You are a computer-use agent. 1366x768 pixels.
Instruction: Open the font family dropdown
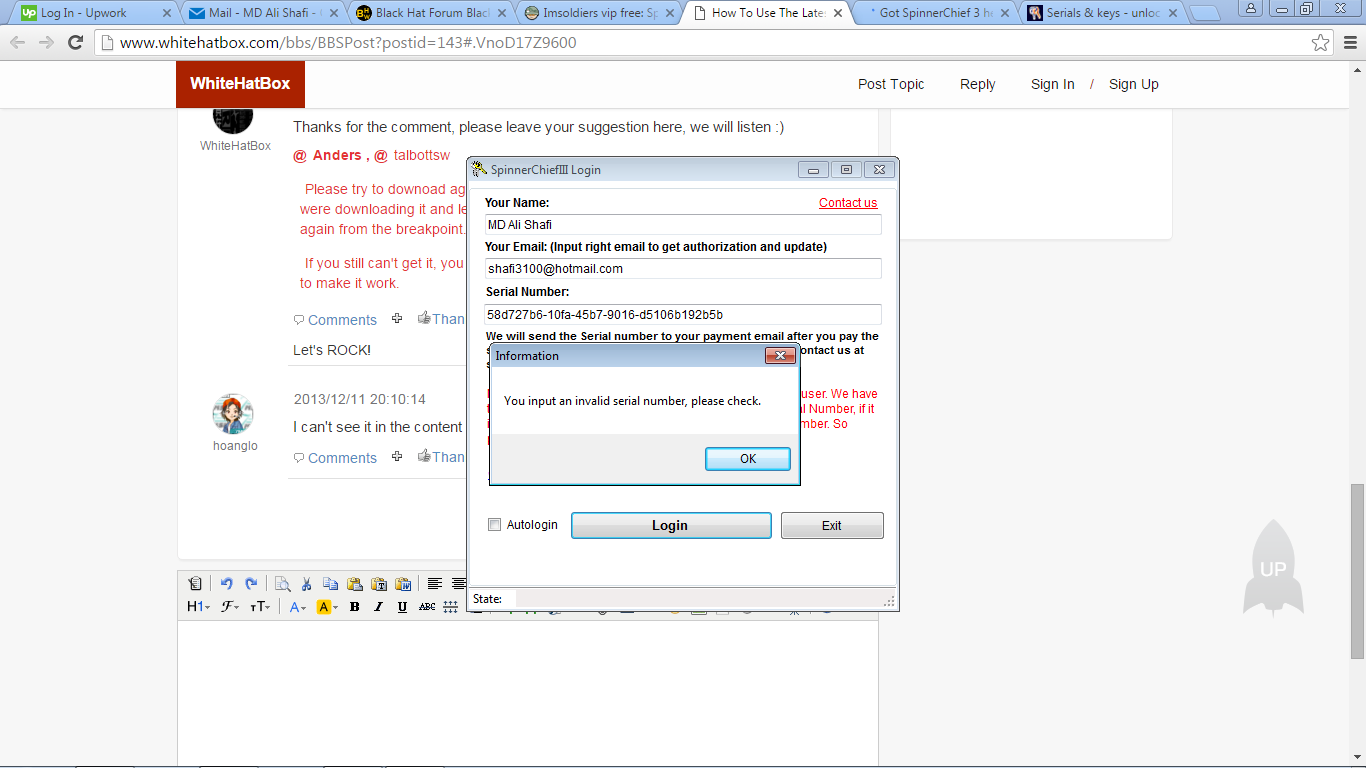[x=230, y=607]
